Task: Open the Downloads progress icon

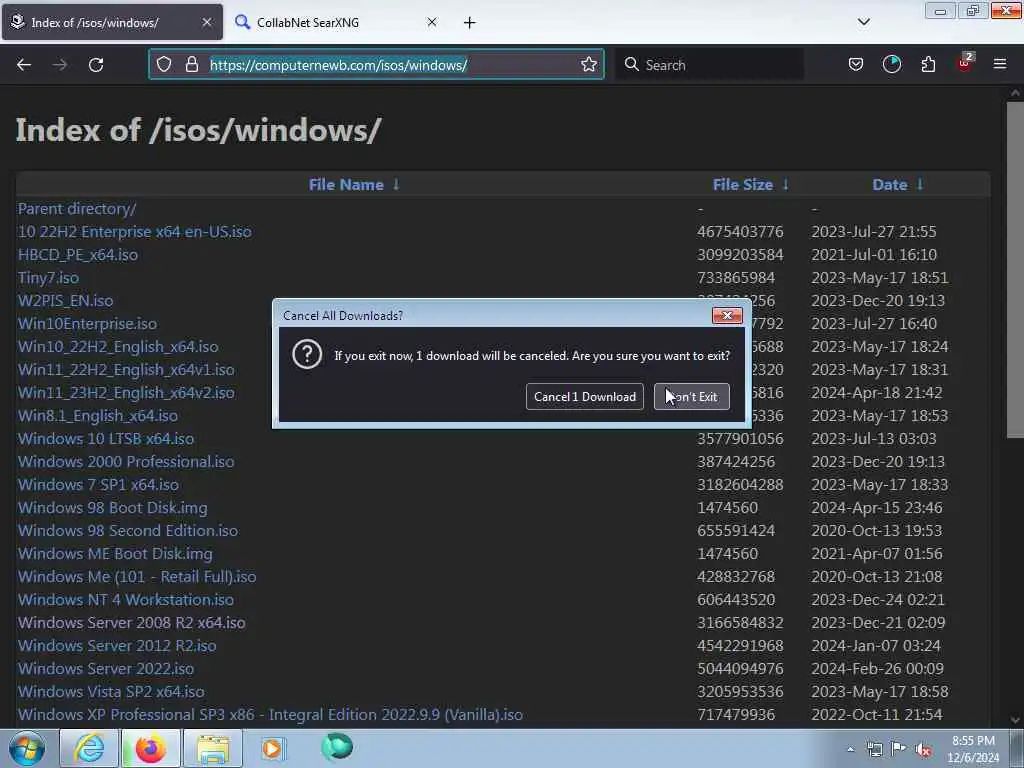Action: 891,64
